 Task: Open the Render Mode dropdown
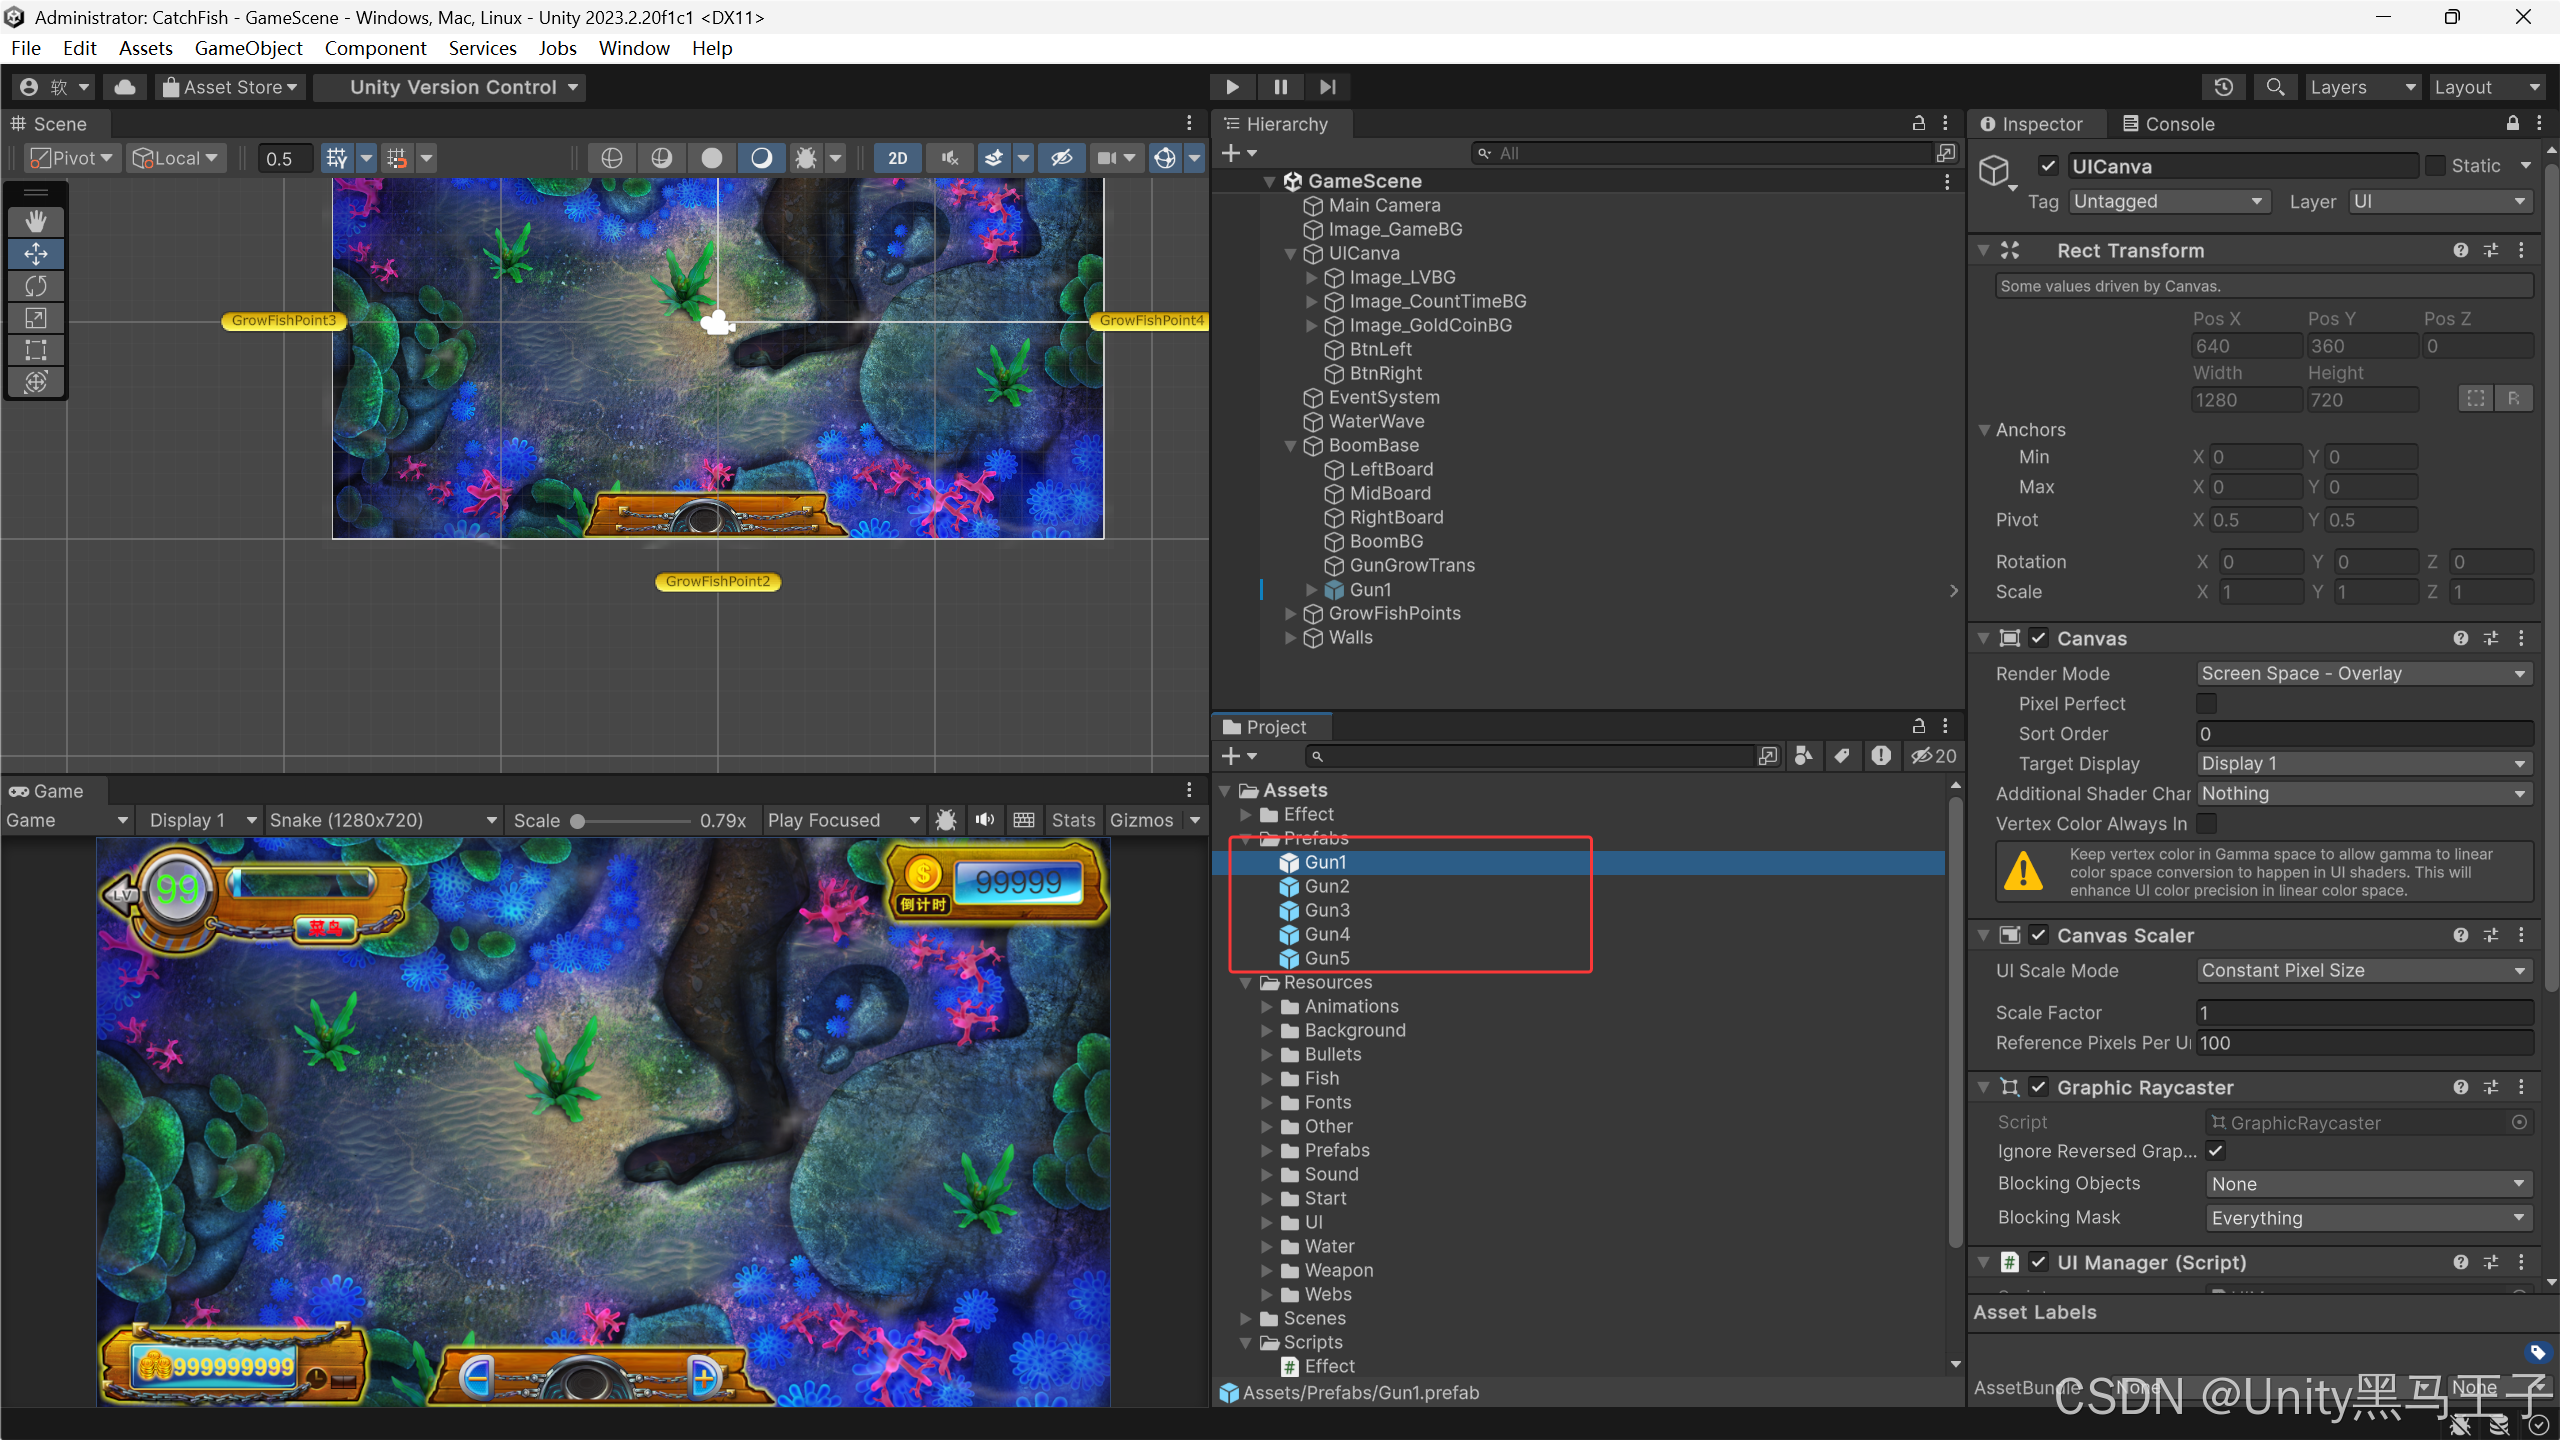point(2364,674)
